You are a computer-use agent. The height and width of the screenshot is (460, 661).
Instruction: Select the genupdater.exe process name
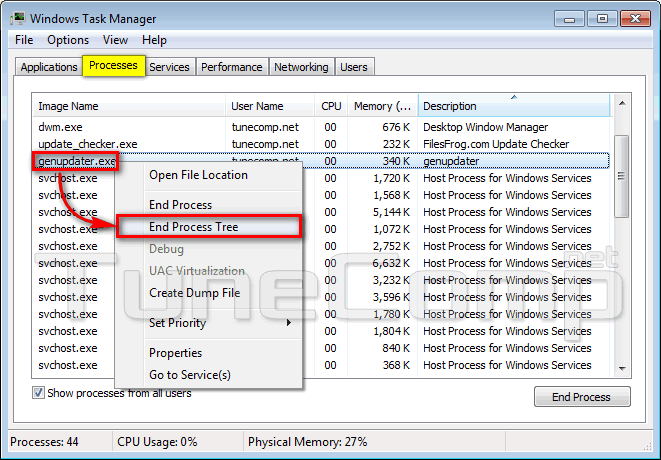click(x=77, y=161)
